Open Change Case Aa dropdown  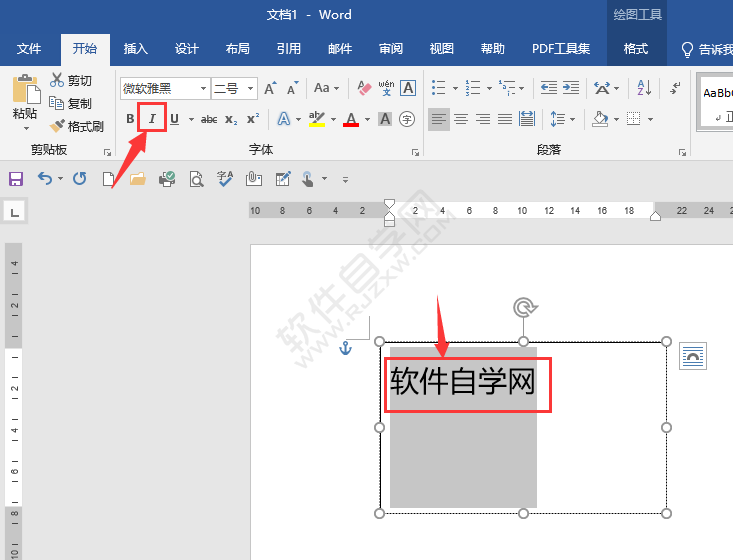(326, 88)
